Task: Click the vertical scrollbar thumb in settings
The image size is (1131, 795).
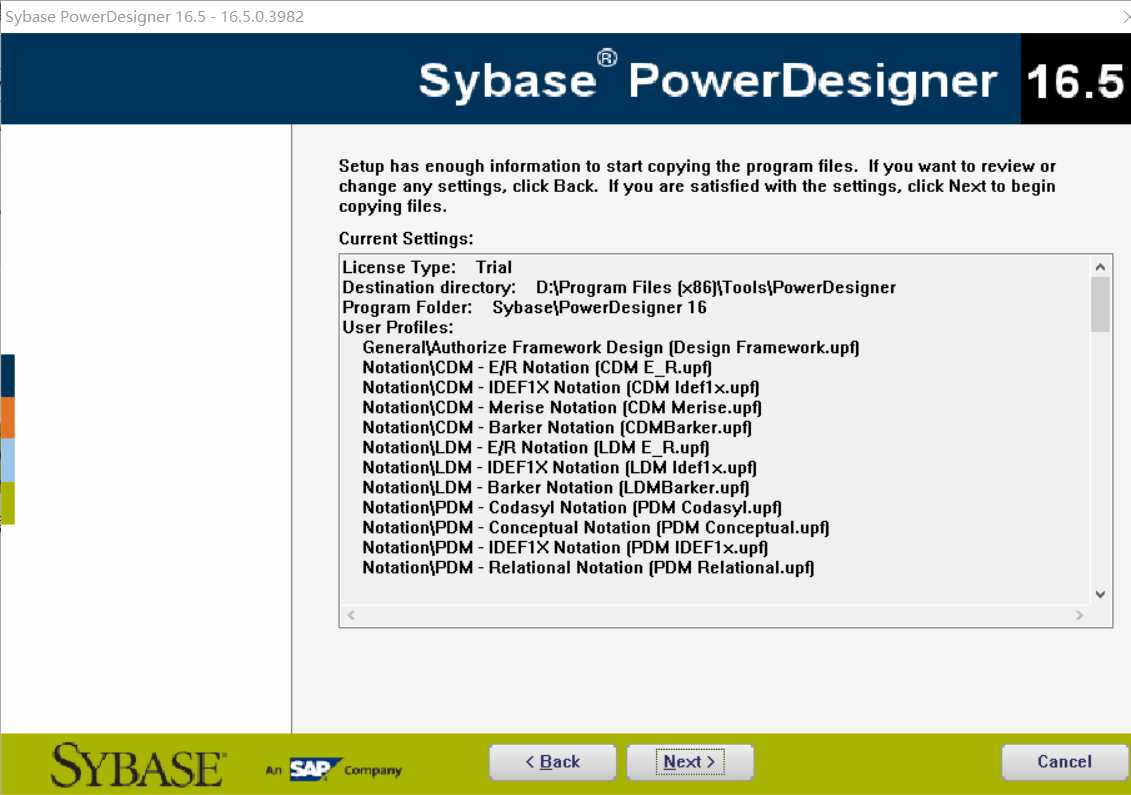Action: point(1100,304)
